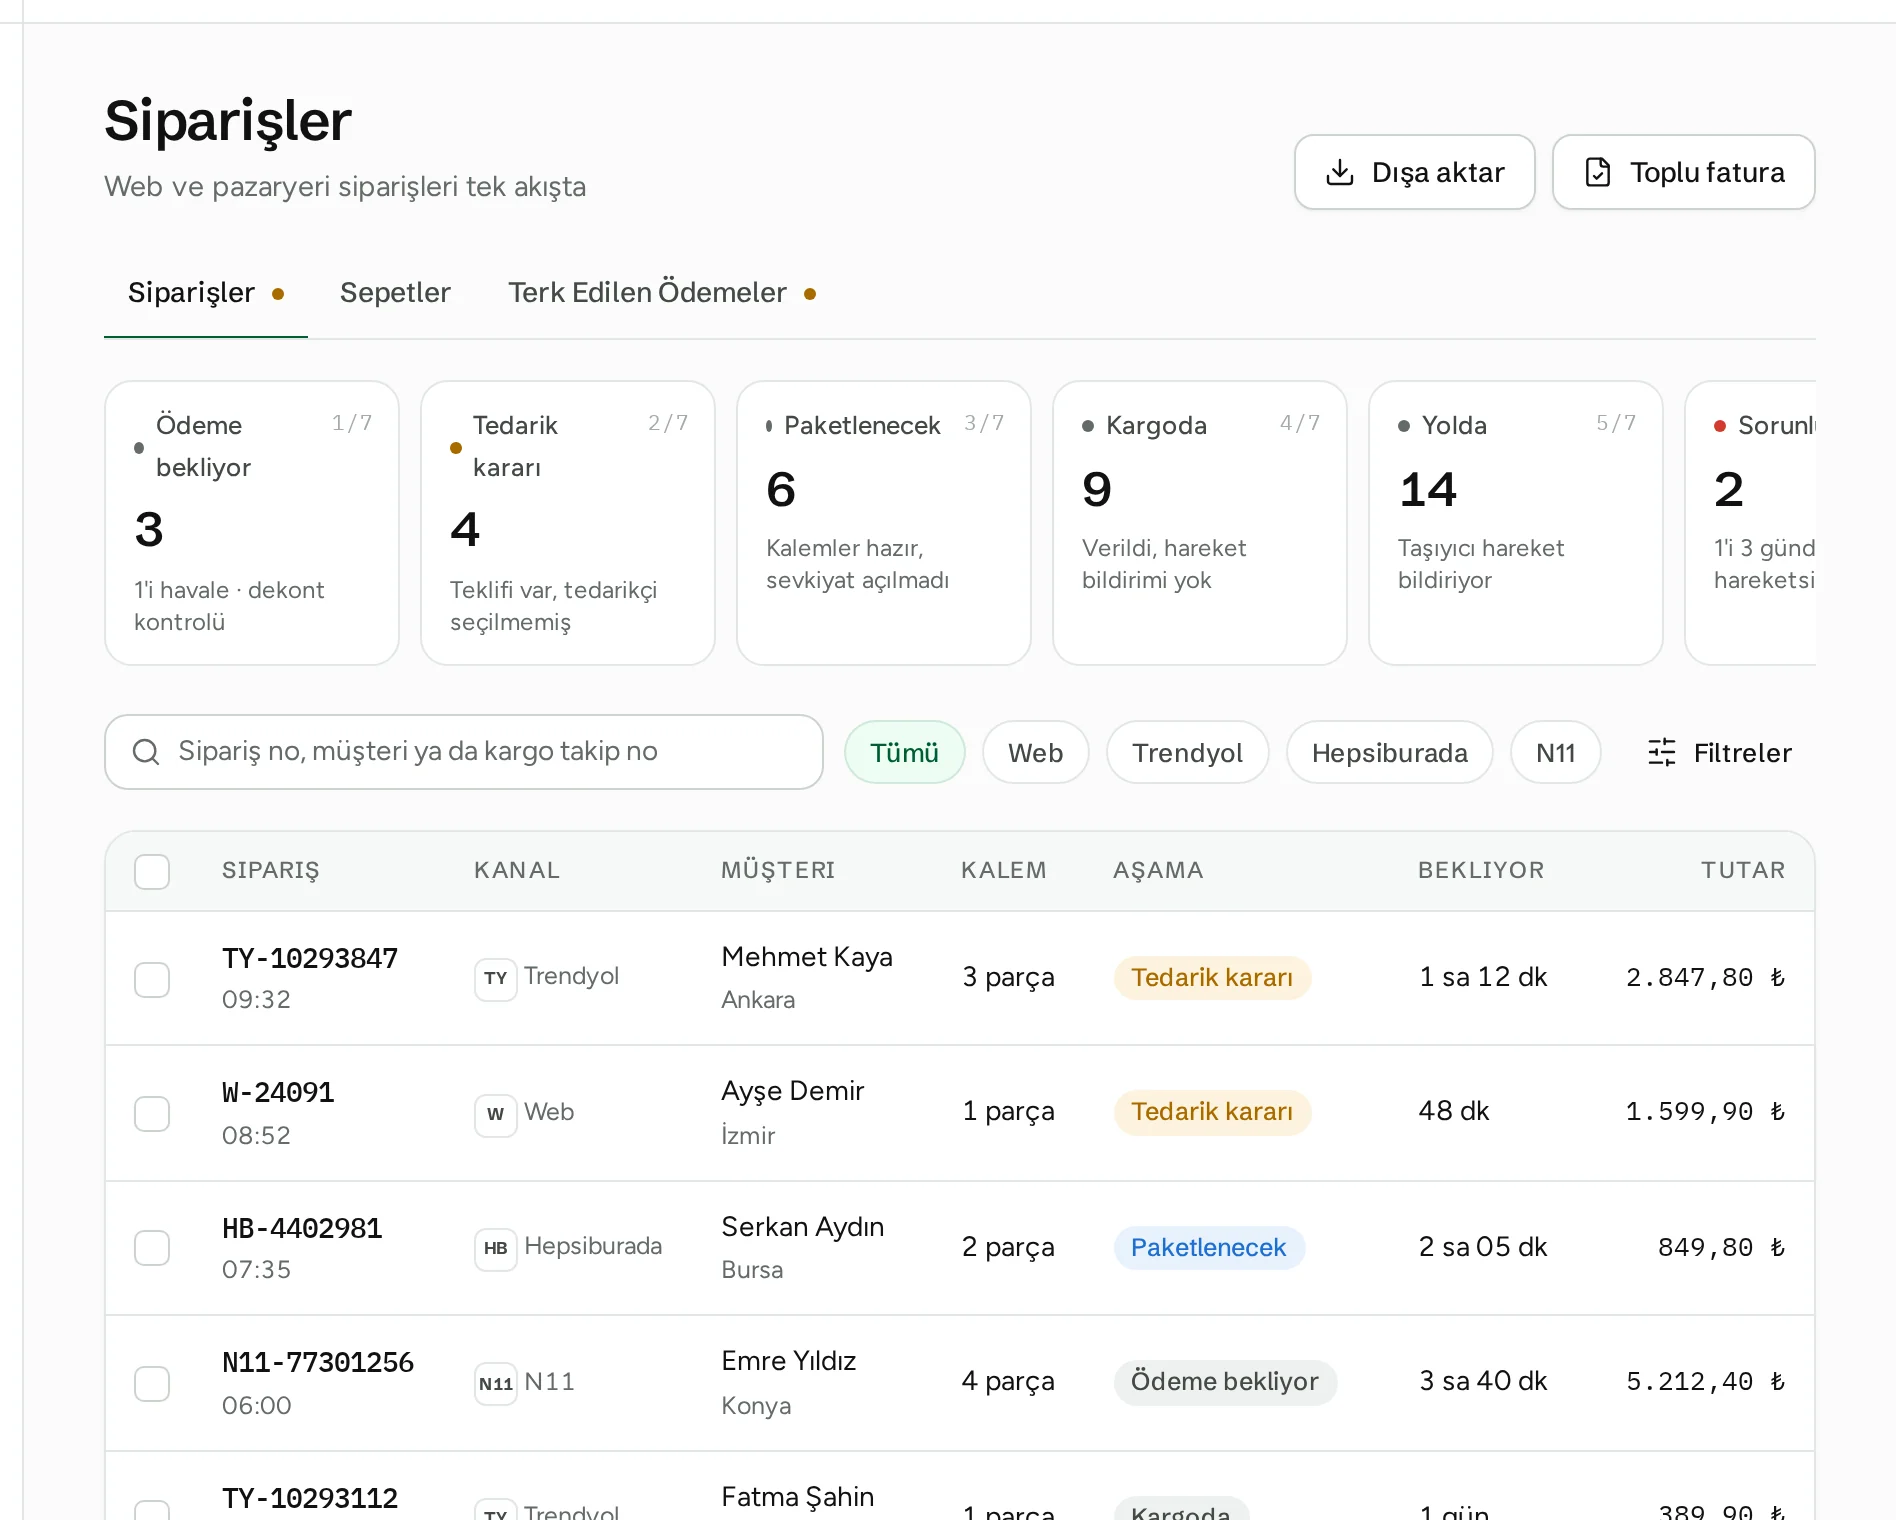Click the Tedarik kararı badge for Mehmet Kaya
Image resolution: width=1896 pixels, height=1520 pixels.
tap(1212, 978)
